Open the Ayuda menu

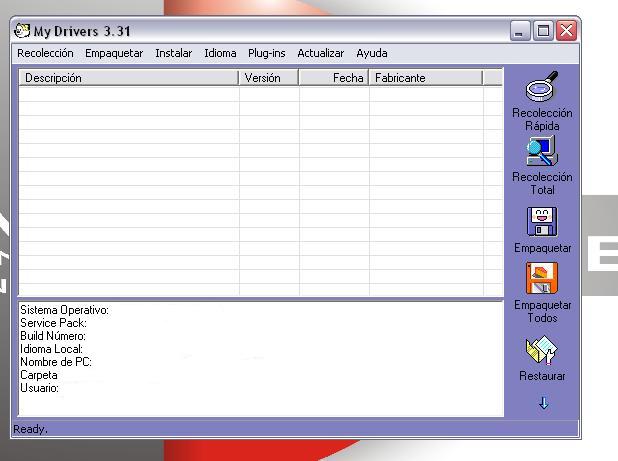(x=372, y=53)
